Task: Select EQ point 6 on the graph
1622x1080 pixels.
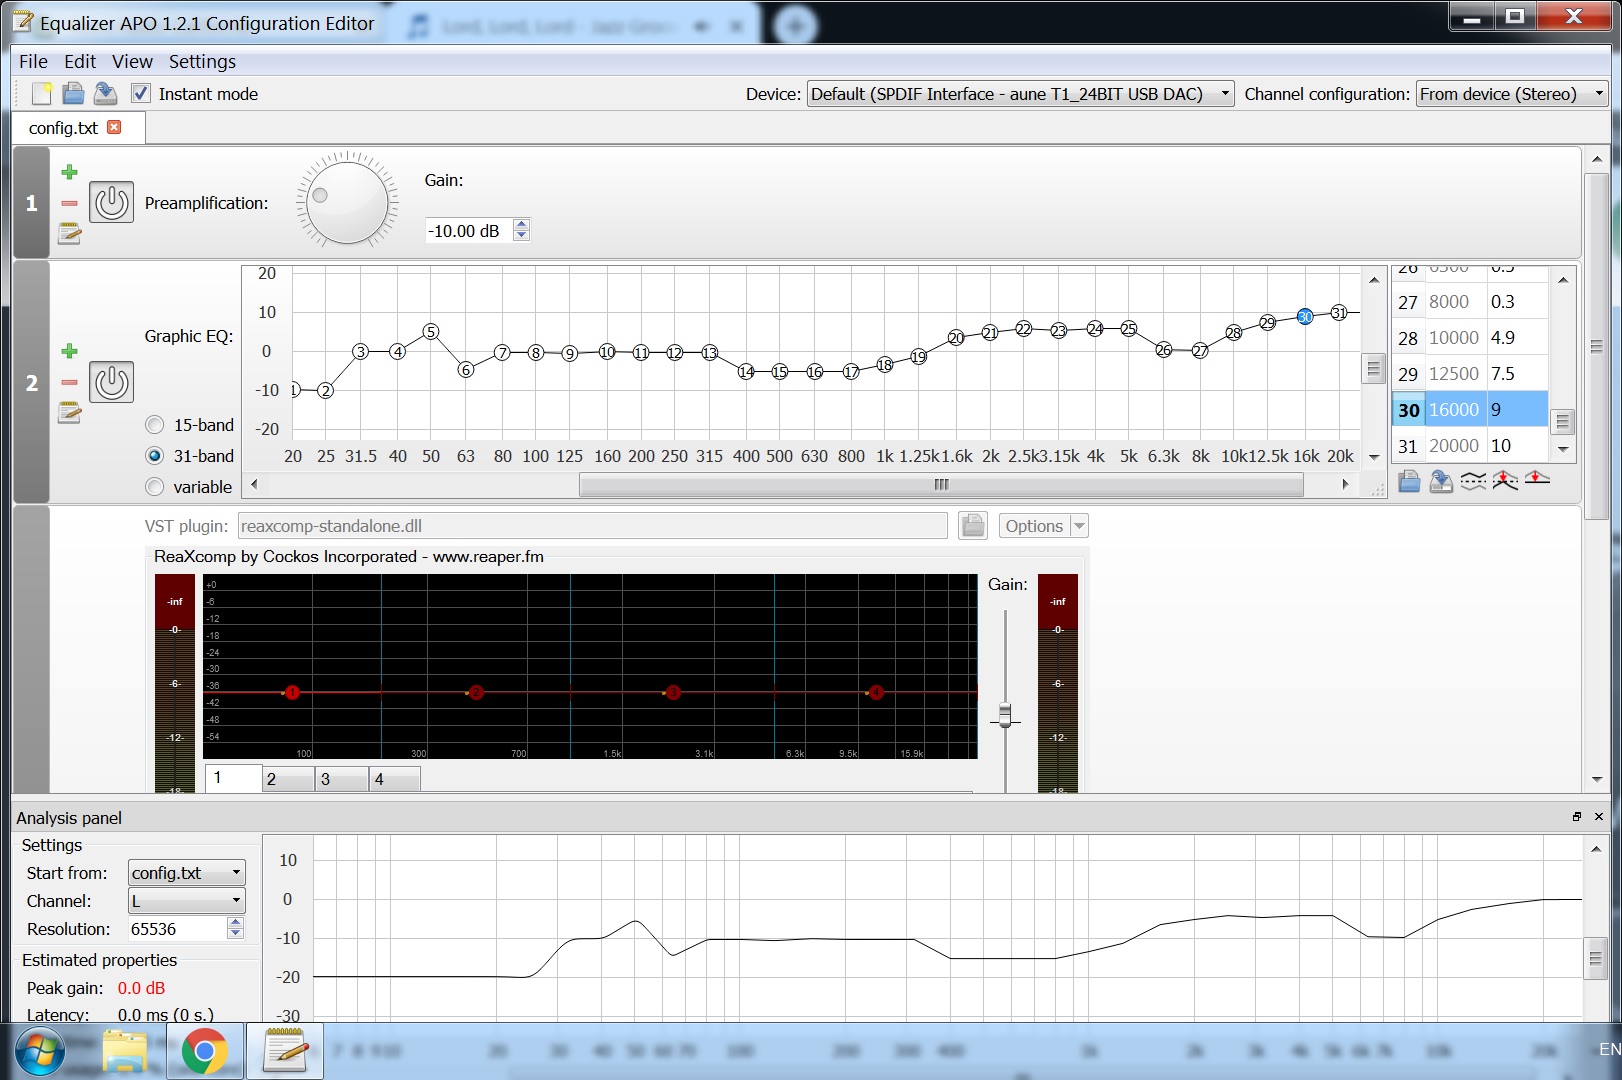Action: click(466, 369)
